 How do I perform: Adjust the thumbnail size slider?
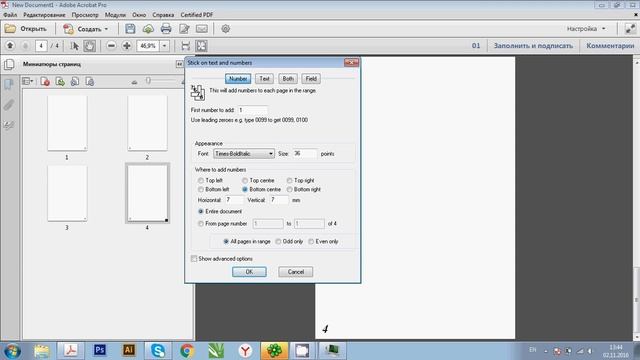[x=149, y=81]
